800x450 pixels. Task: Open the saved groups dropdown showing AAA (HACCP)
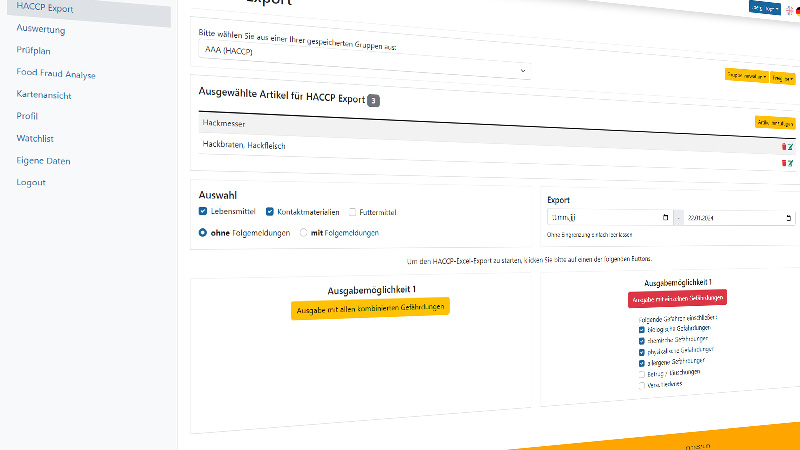click(x=364, y=60)
